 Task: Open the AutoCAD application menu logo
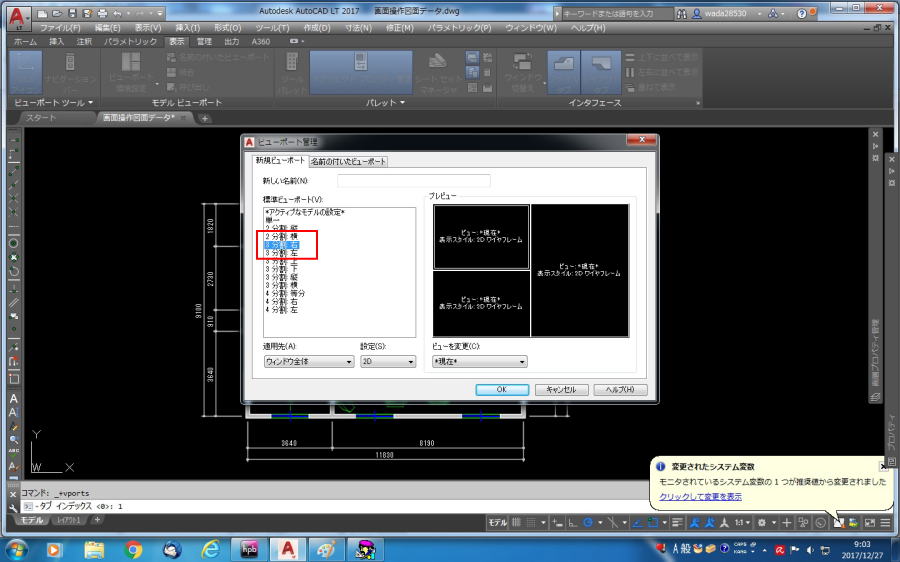(18, 17)
